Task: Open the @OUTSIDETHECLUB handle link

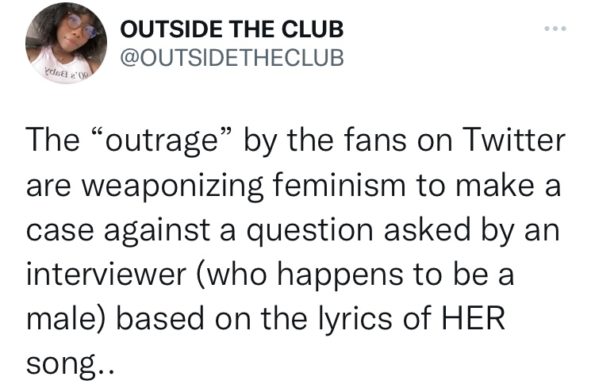Action: [x=232, y=58]
